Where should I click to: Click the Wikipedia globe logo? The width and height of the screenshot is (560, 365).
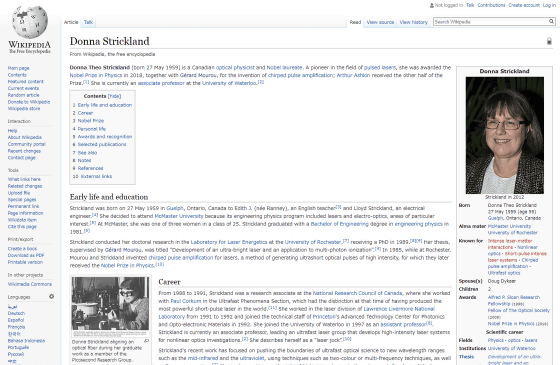(30, 22)
